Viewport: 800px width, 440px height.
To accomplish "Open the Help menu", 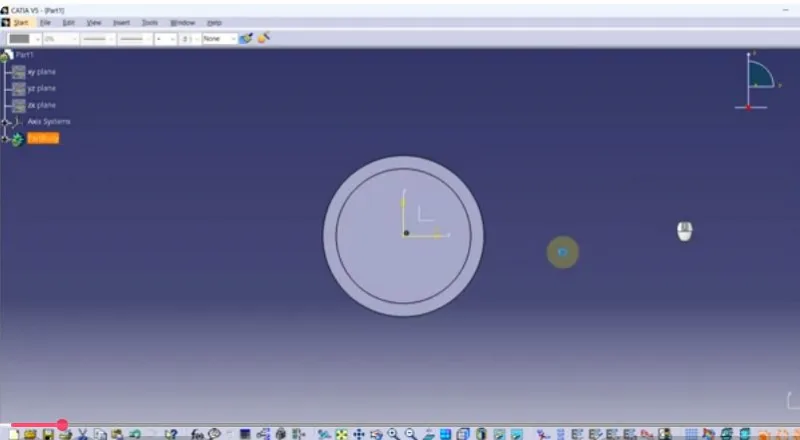I will coord(214,22).
